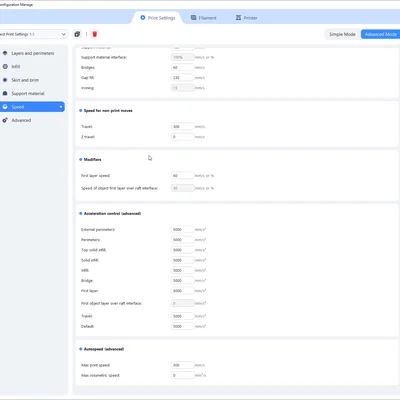Select the Layers and perimeters icon in sidebar
Screen dimensions: 400x400
point(5,53)
